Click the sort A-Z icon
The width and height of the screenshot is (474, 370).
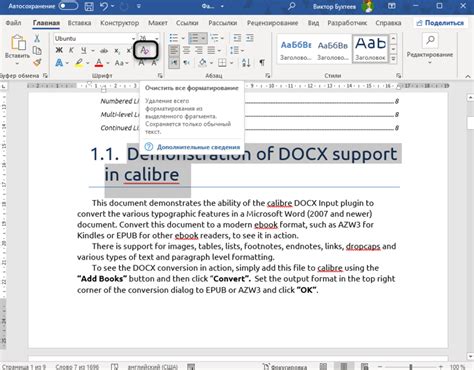[x=246, y=62]
